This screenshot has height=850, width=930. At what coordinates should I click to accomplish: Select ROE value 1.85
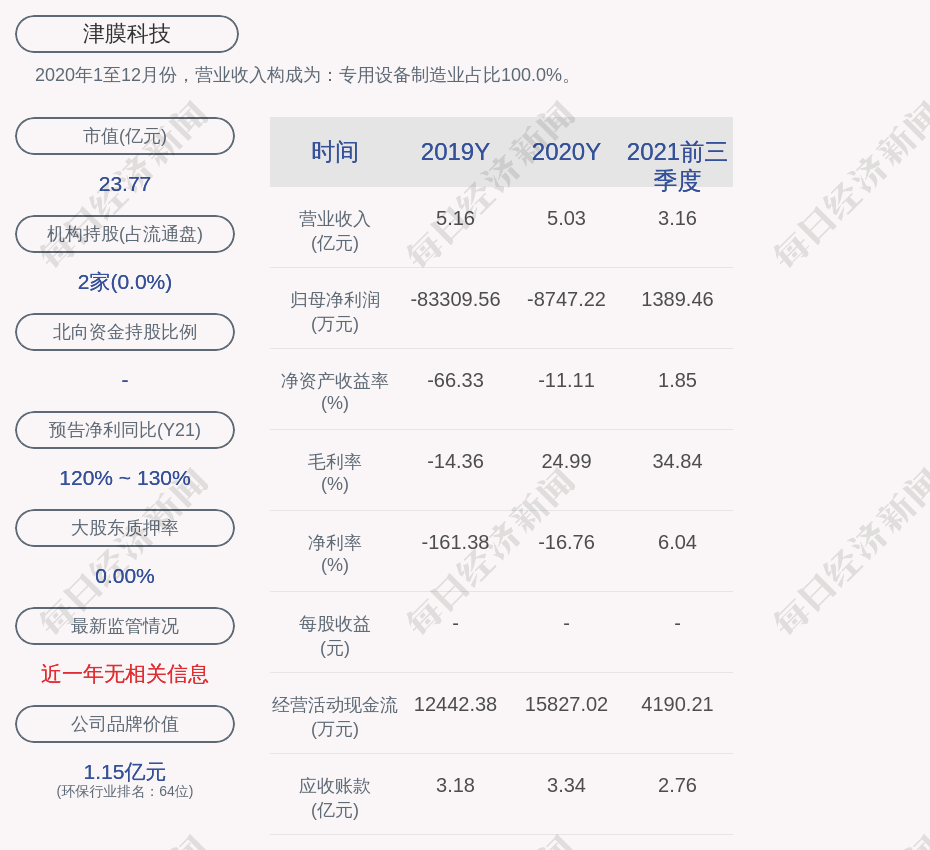tap(677, 380)
